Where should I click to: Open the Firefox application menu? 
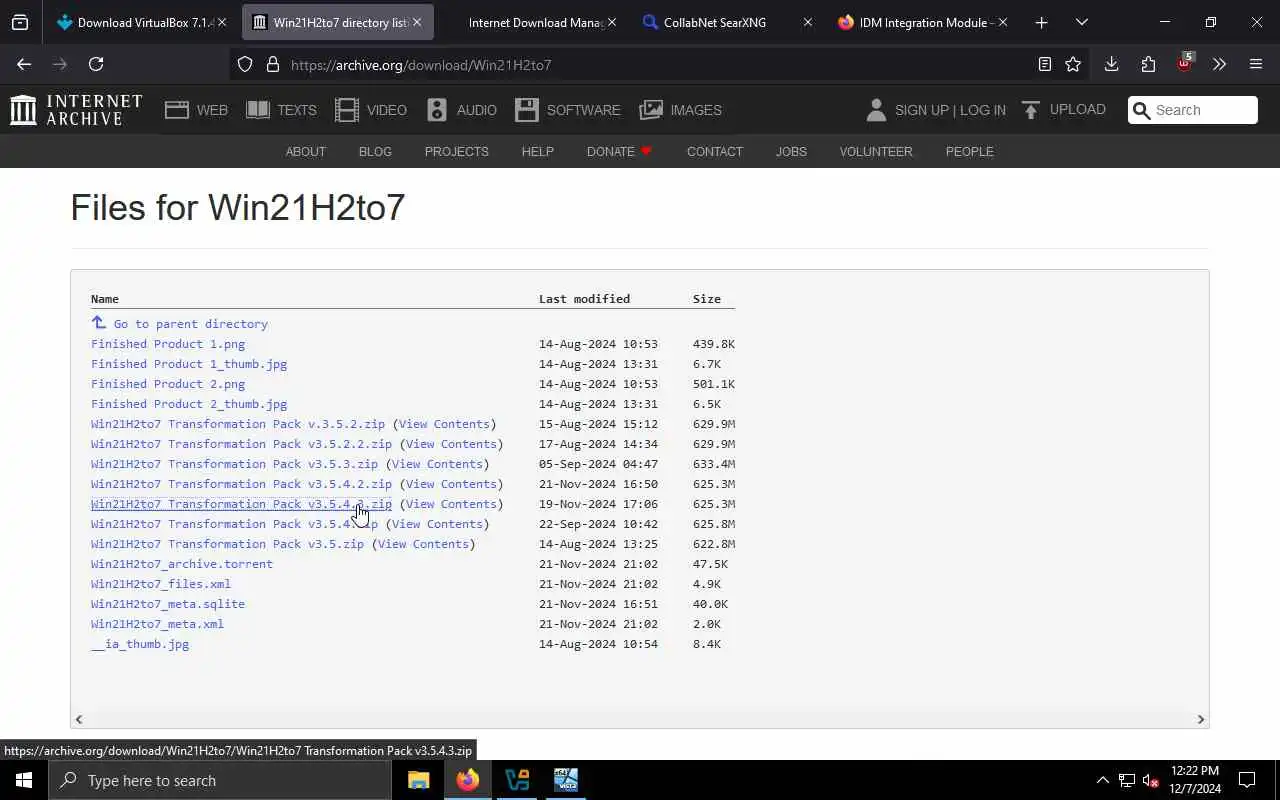[1256, 64]
